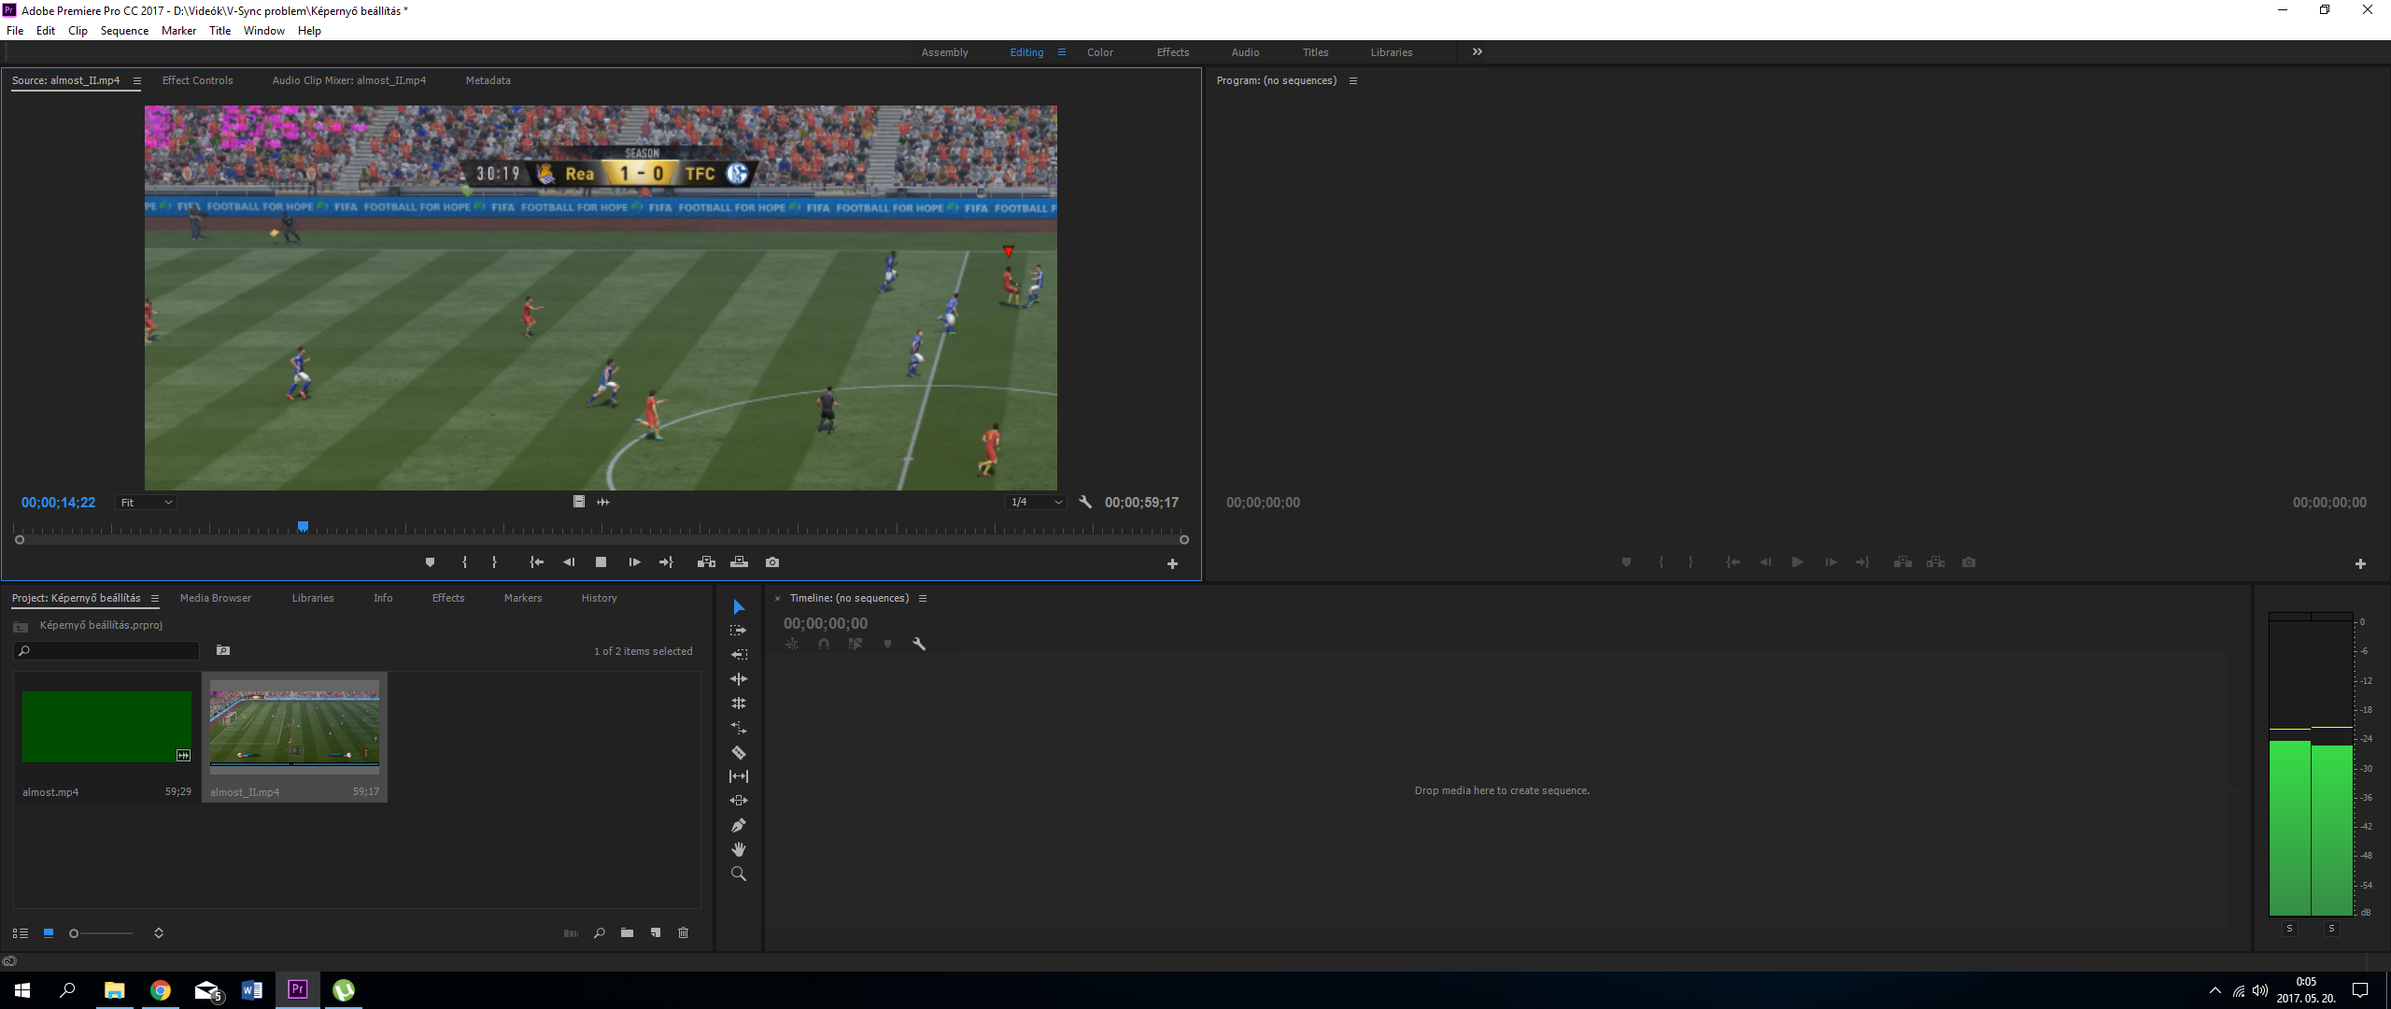Mark In point in Source monitor
The height and width of the screenshot is (1009, 2391).
[x=465, y=563]
